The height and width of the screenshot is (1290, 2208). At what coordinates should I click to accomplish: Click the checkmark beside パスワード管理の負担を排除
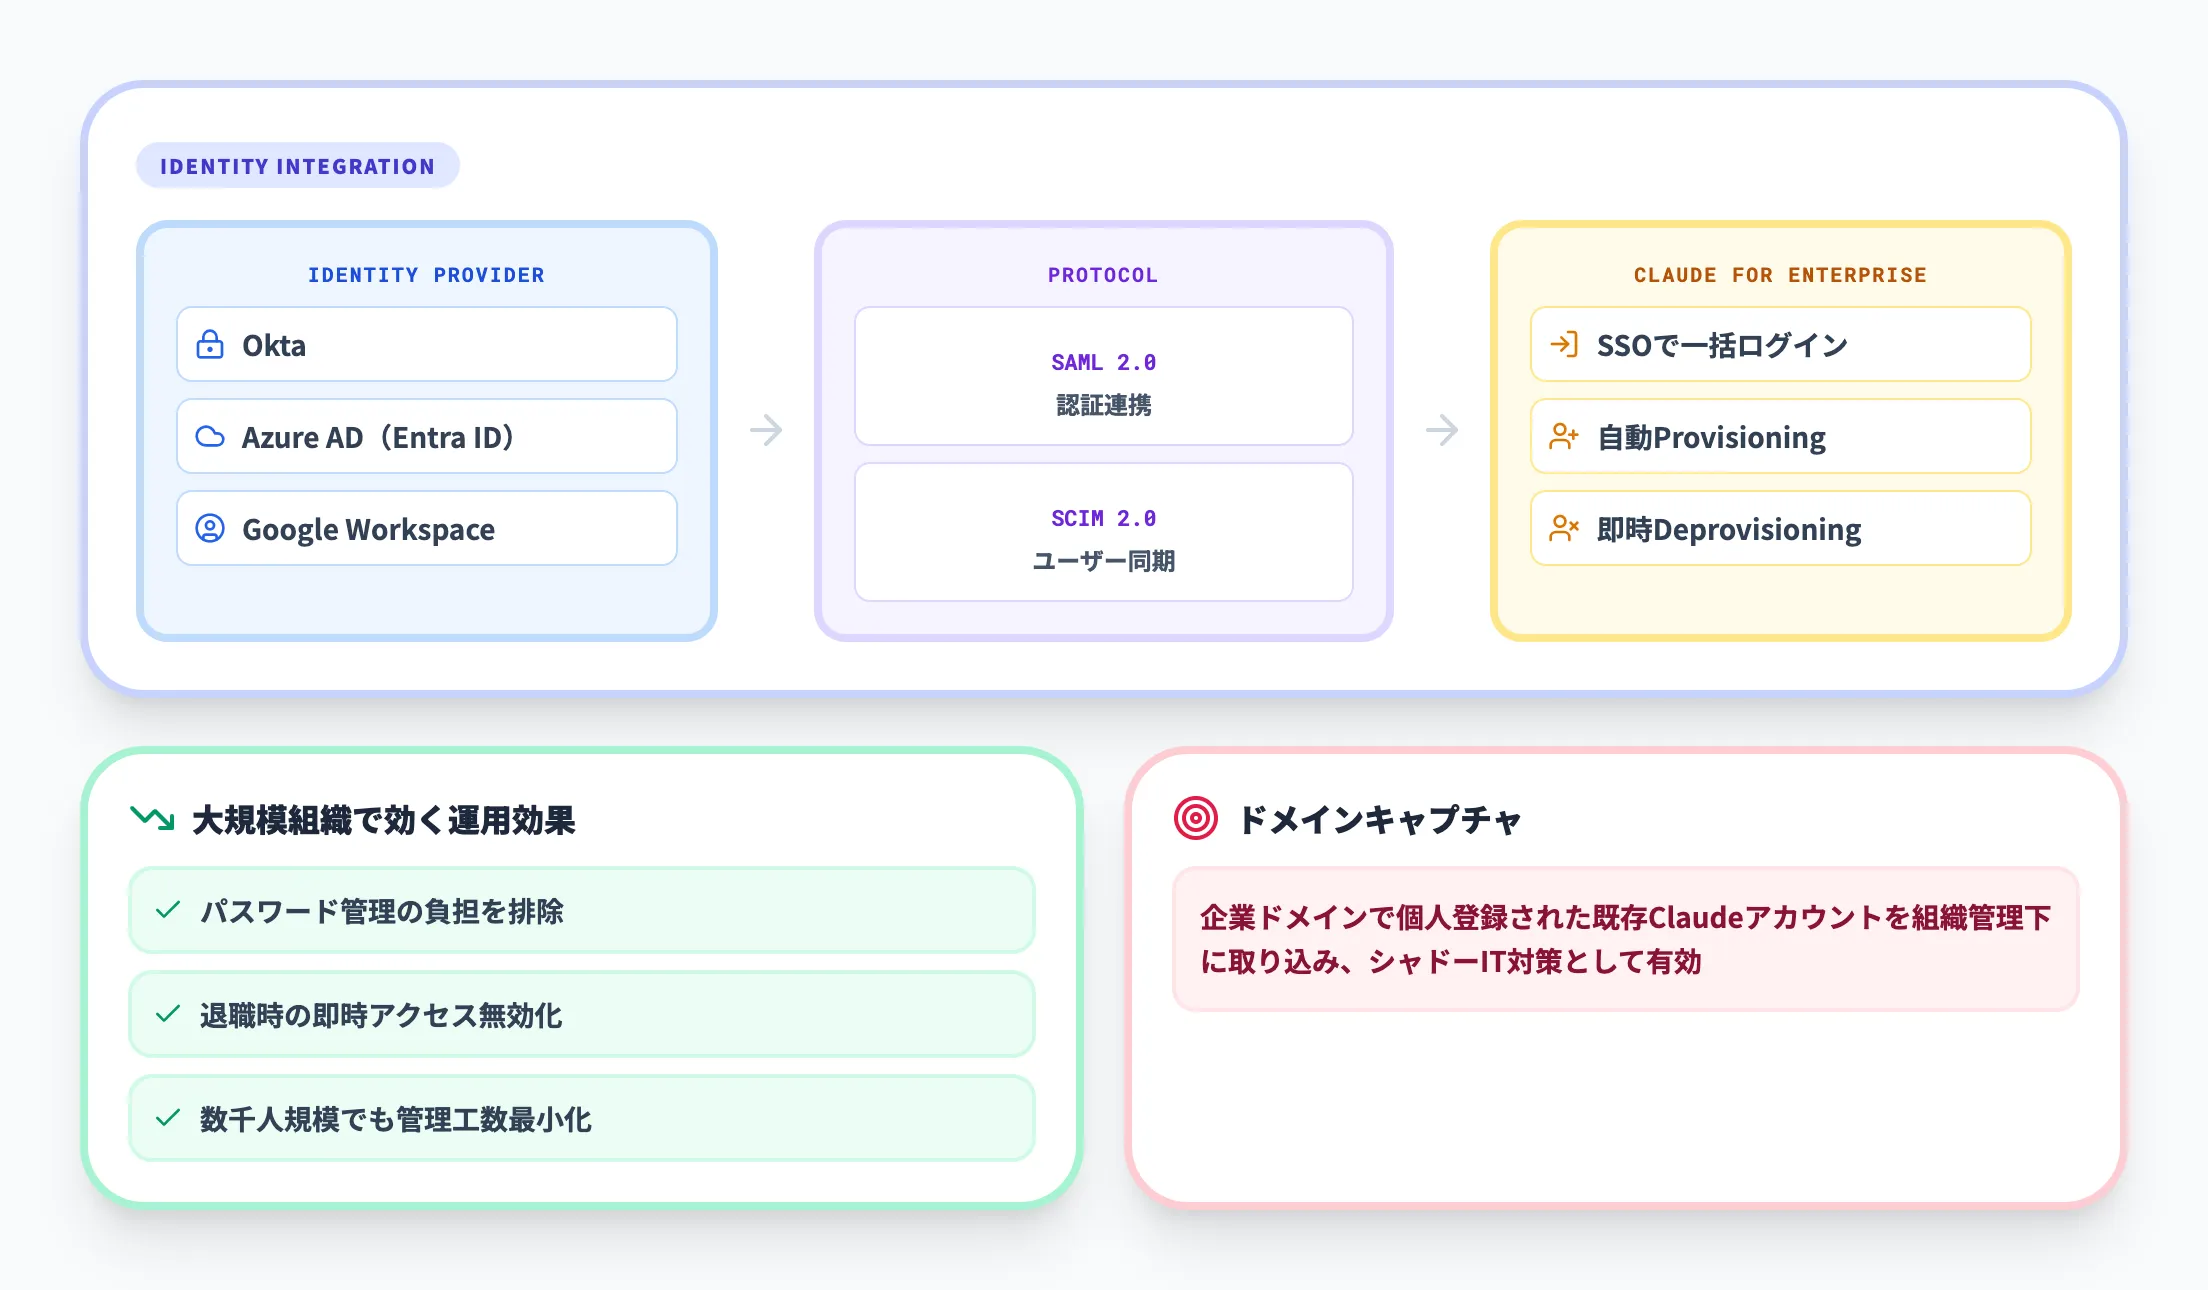[x=168, y=910]
